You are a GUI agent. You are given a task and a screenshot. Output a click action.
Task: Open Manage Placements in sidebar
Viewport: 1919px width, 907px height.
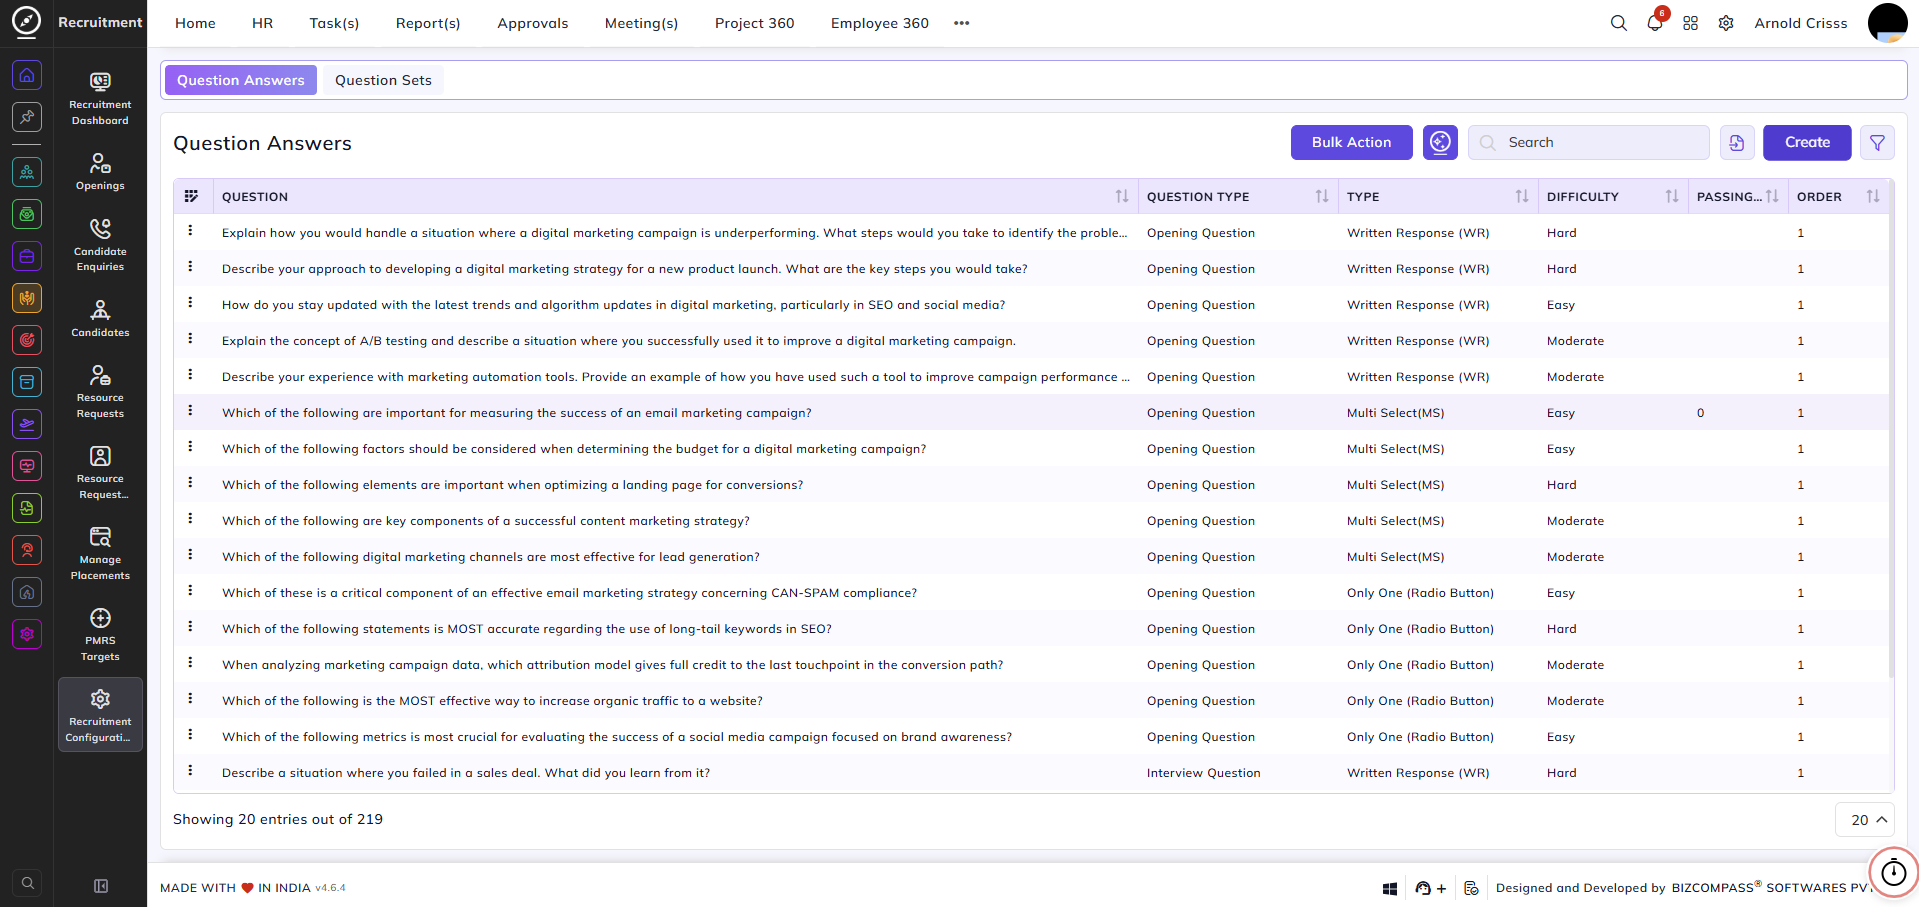(100, 553)
